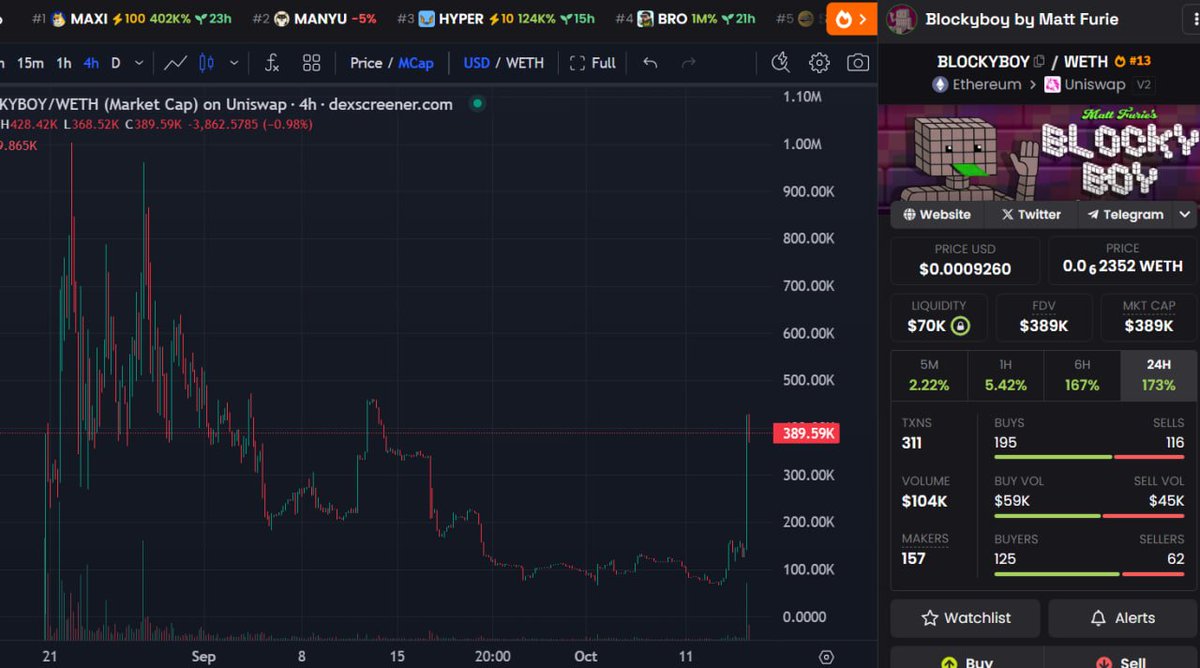
Task: Open the indicators fx icon
Action: pyautogui.click(x=271, y=63)
